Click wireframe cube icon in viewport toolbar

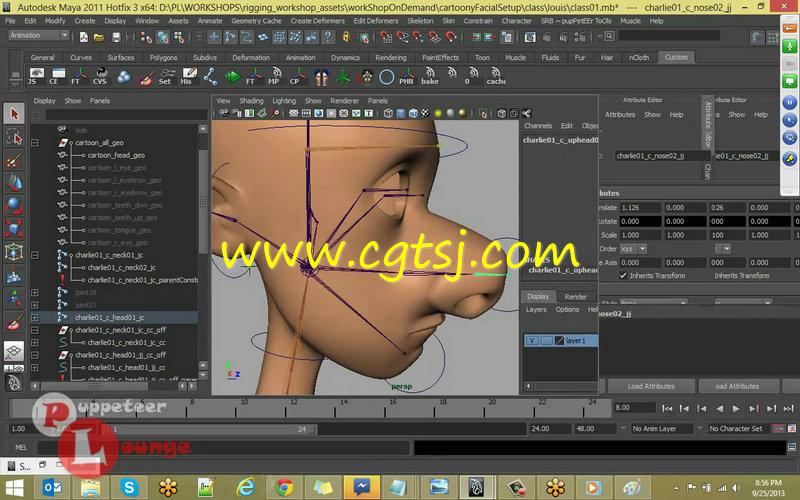pyautogui.click(x=388, y=113)
